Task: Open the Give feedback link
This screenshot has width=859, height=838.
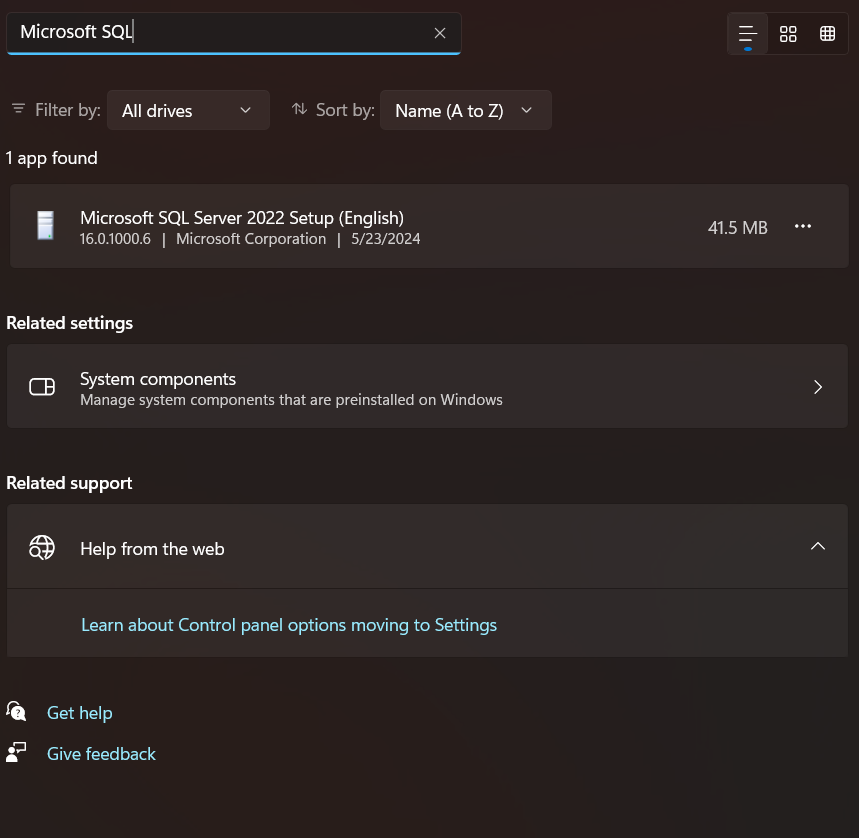Action: (101, 754)
